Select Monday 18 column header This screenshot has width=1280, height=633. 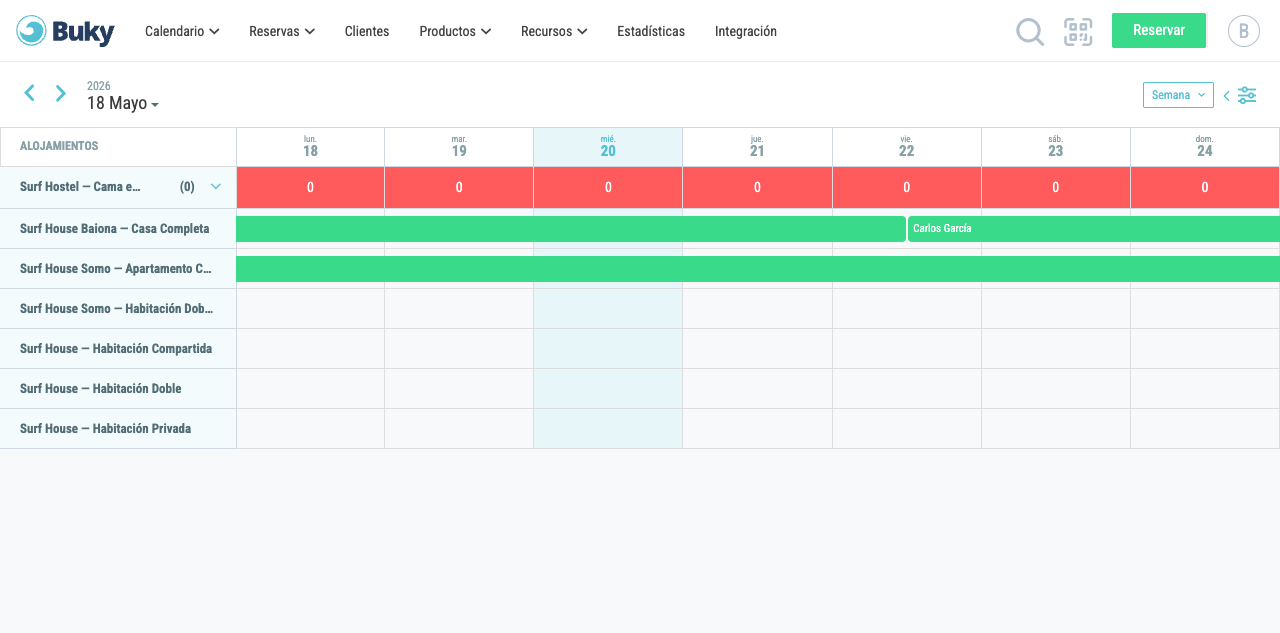(310, 147)
